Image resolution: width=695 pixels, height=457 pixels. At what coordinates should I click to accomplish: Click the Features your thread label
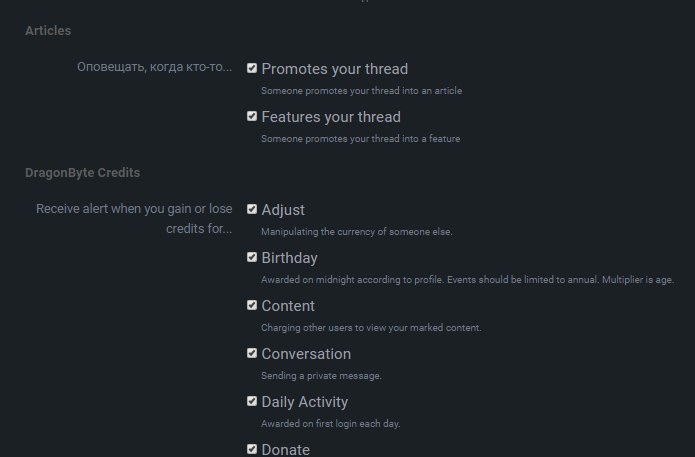[x=331, y=117]
